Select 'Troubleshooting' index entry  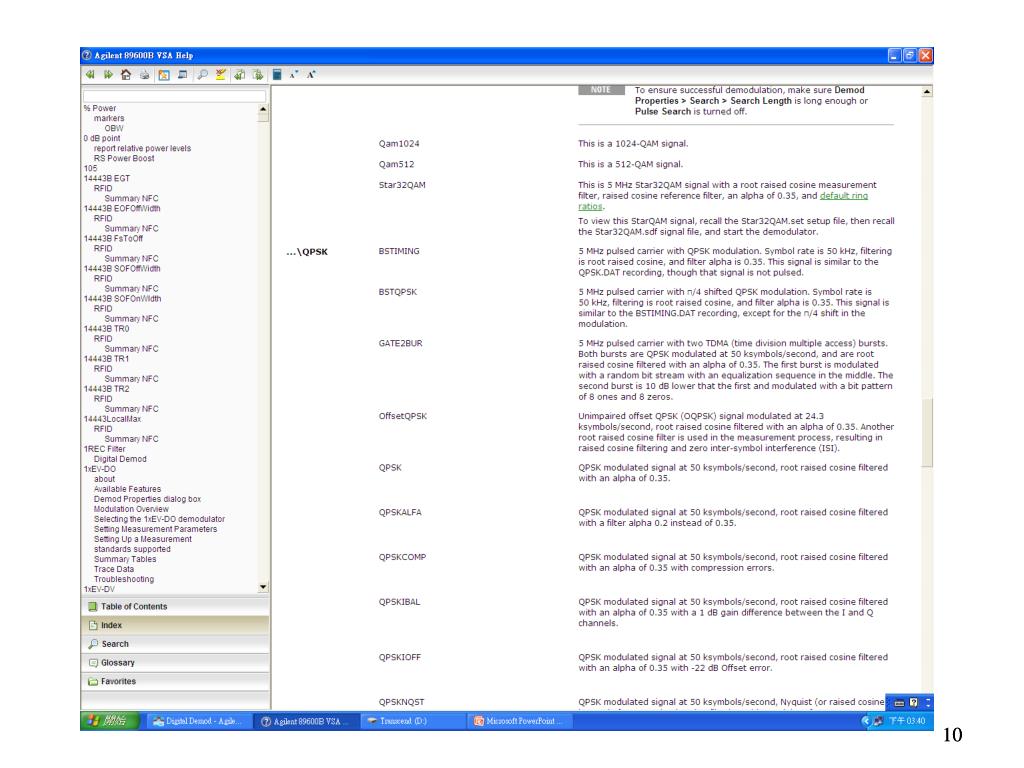124,579
